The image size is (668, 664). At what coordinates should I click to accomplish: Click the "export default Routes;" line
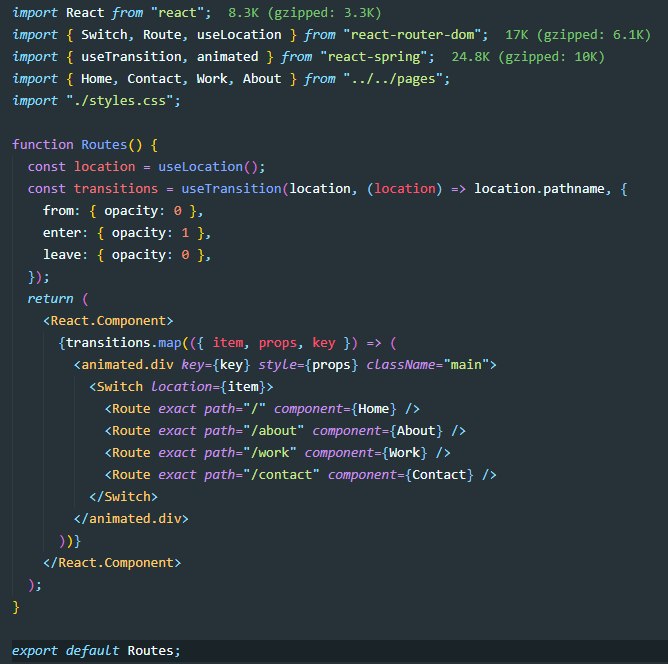(96, 651)
